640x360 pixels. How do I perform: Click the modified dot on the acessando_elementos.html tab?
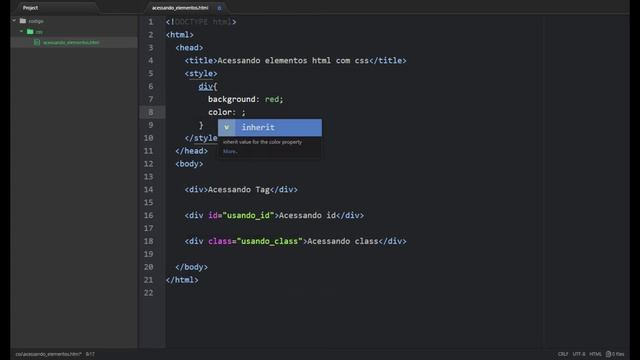point(219,8)
